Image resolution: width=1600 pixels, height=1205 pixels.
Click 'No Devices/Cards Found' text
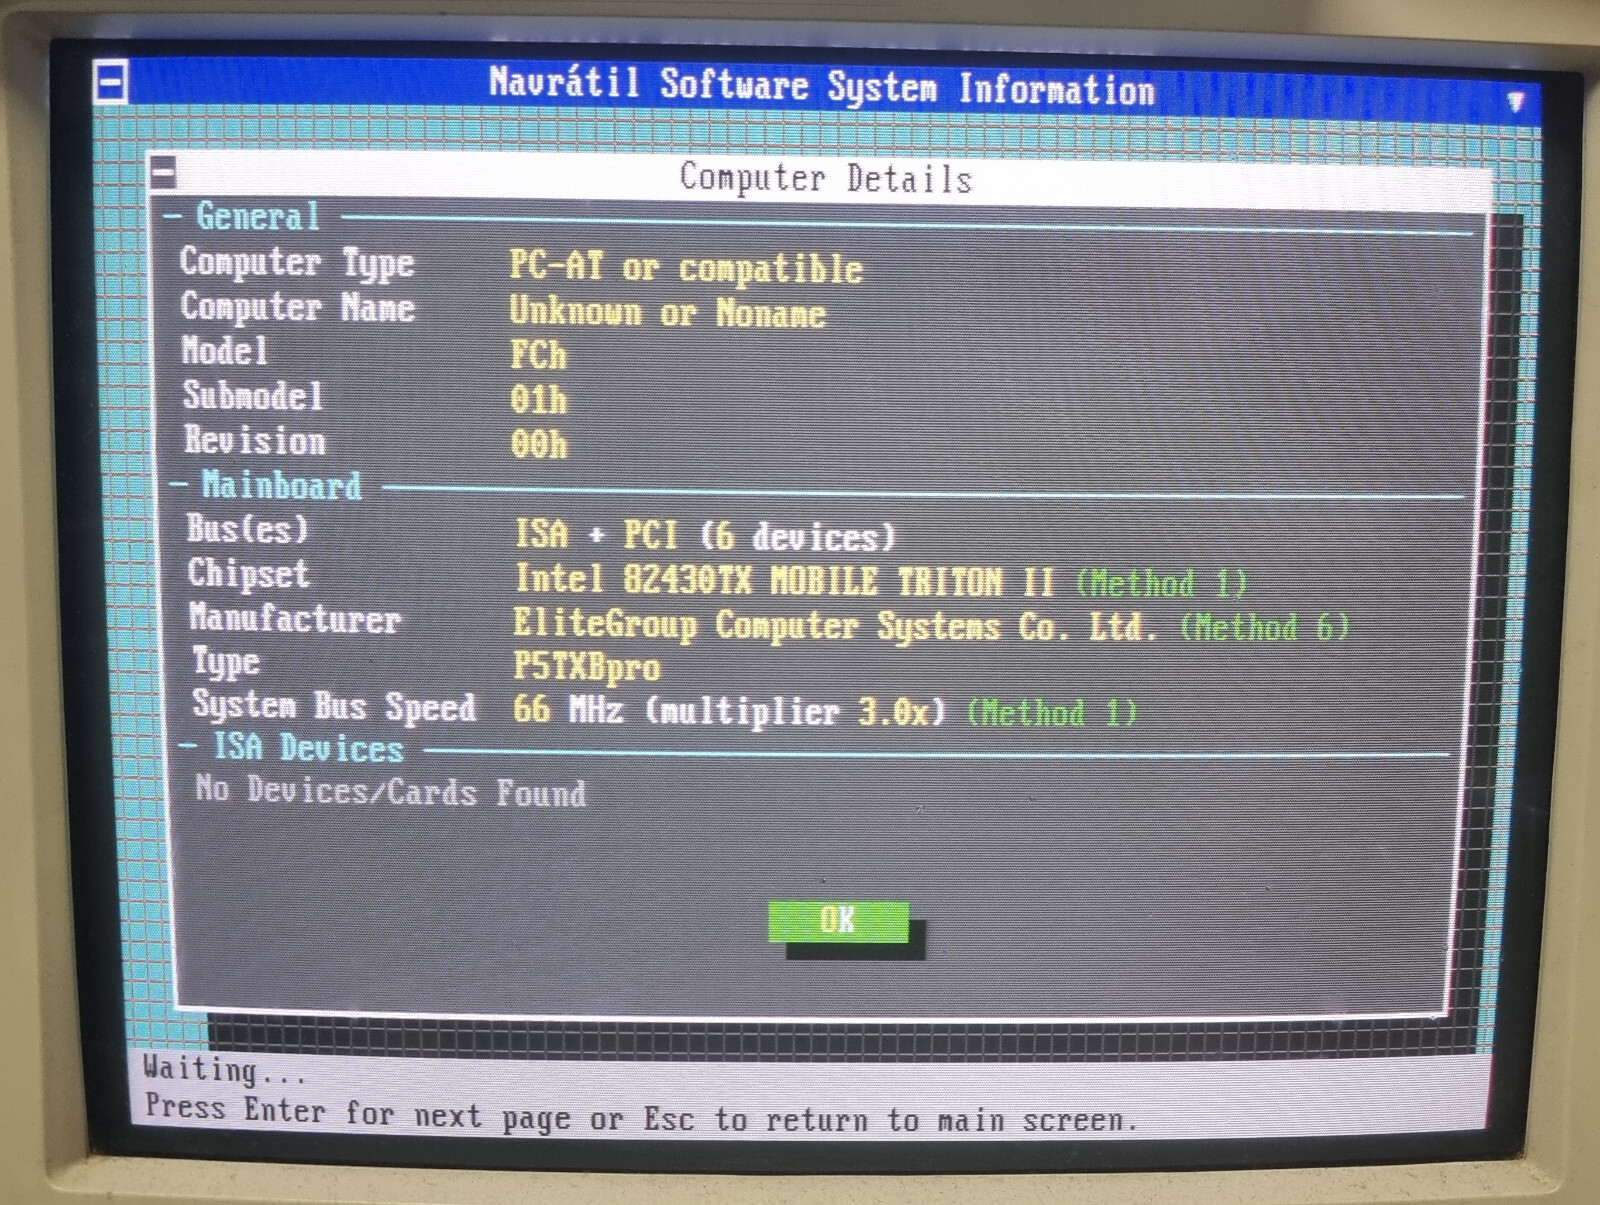[390, 791]
